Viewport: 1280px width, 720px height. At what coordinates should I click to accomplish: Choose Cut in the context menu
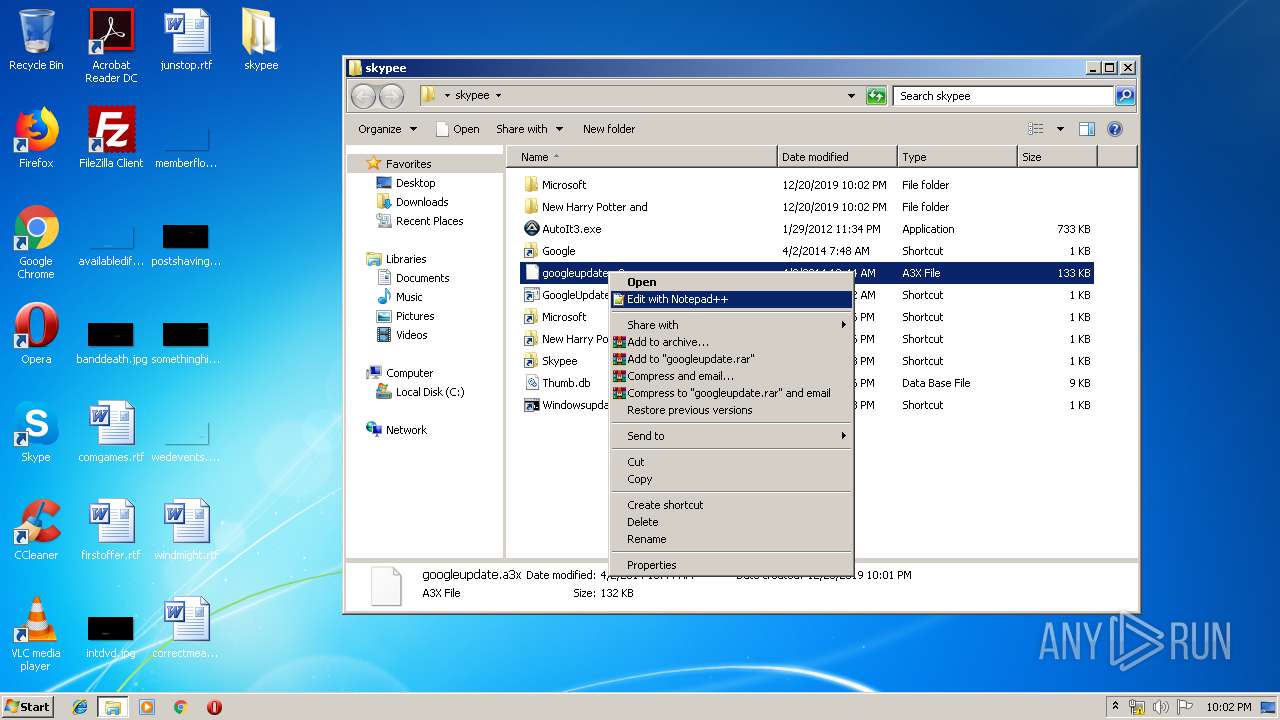pos(731,462)
